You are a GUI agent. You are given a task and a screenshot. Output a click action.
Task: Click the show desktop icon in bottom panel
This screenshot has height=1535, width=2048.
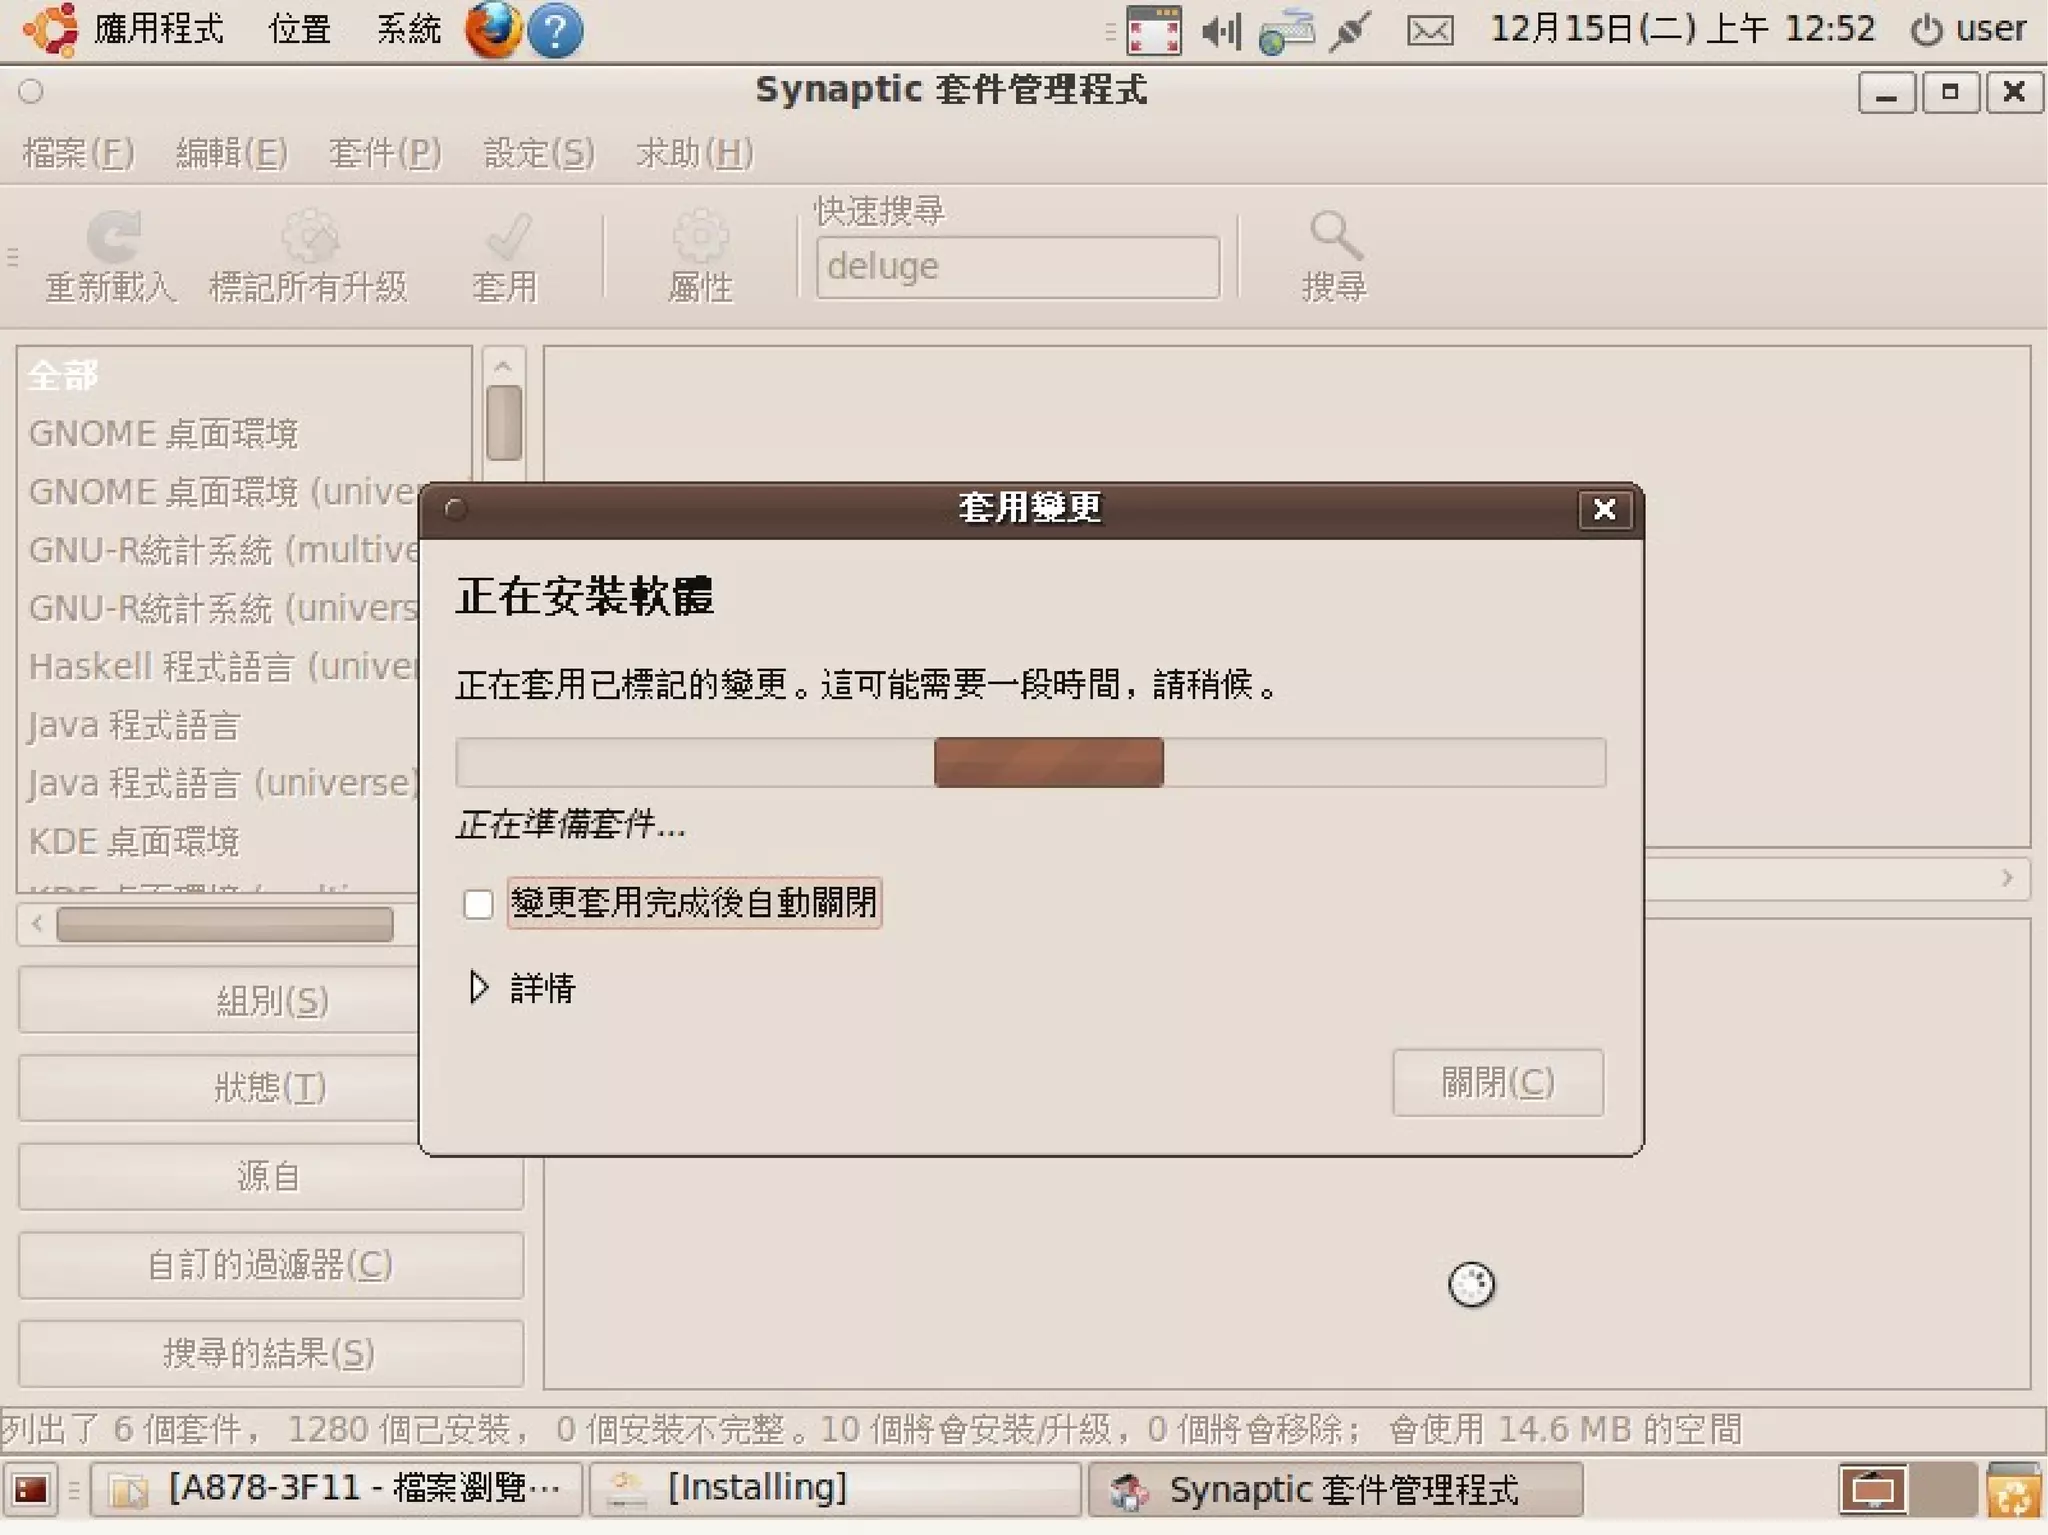pos(30,1490)
